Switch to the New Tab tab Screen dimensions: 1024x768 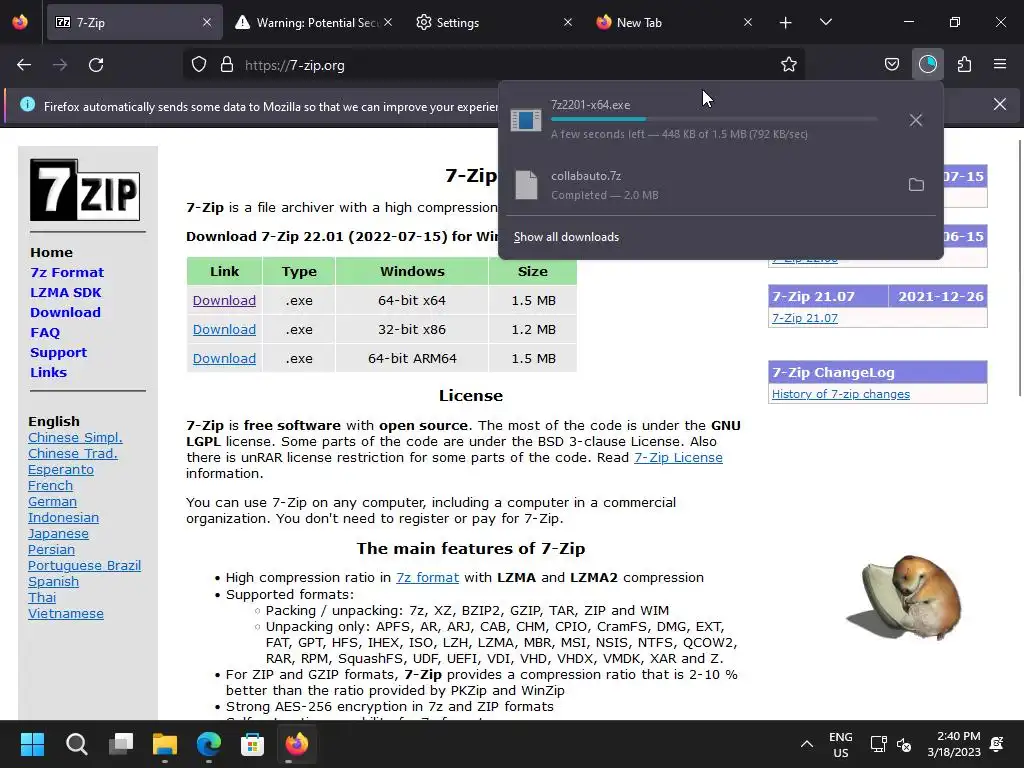click(x=673, y=23)
